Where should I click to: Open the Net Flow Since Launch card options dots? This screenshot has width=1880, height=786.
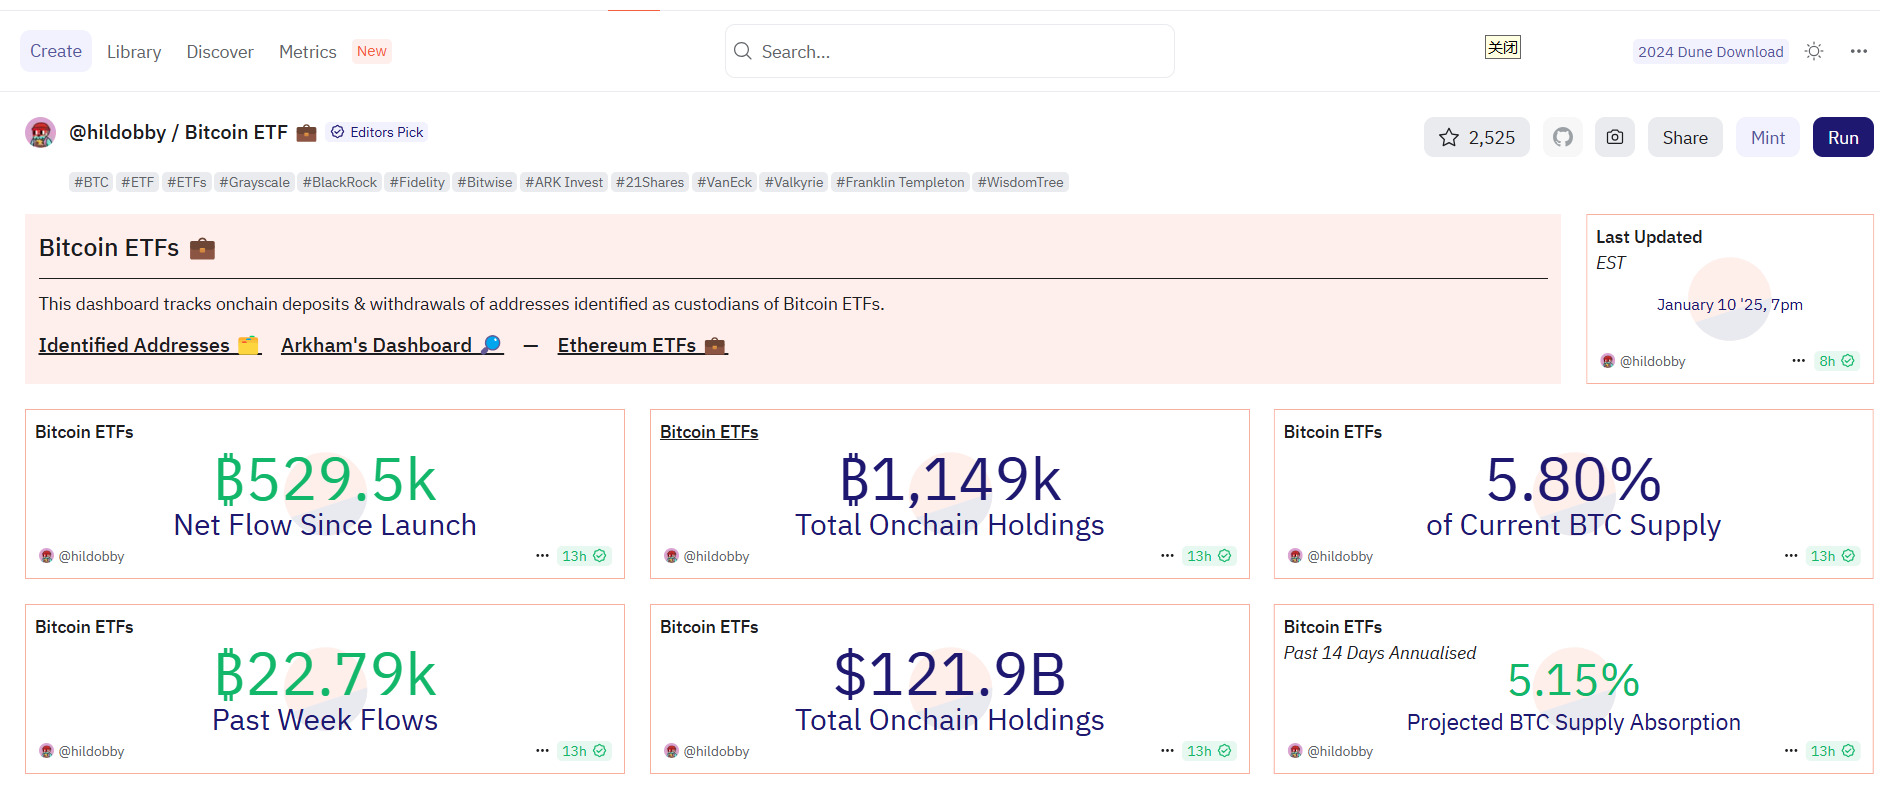click(542, 555)
